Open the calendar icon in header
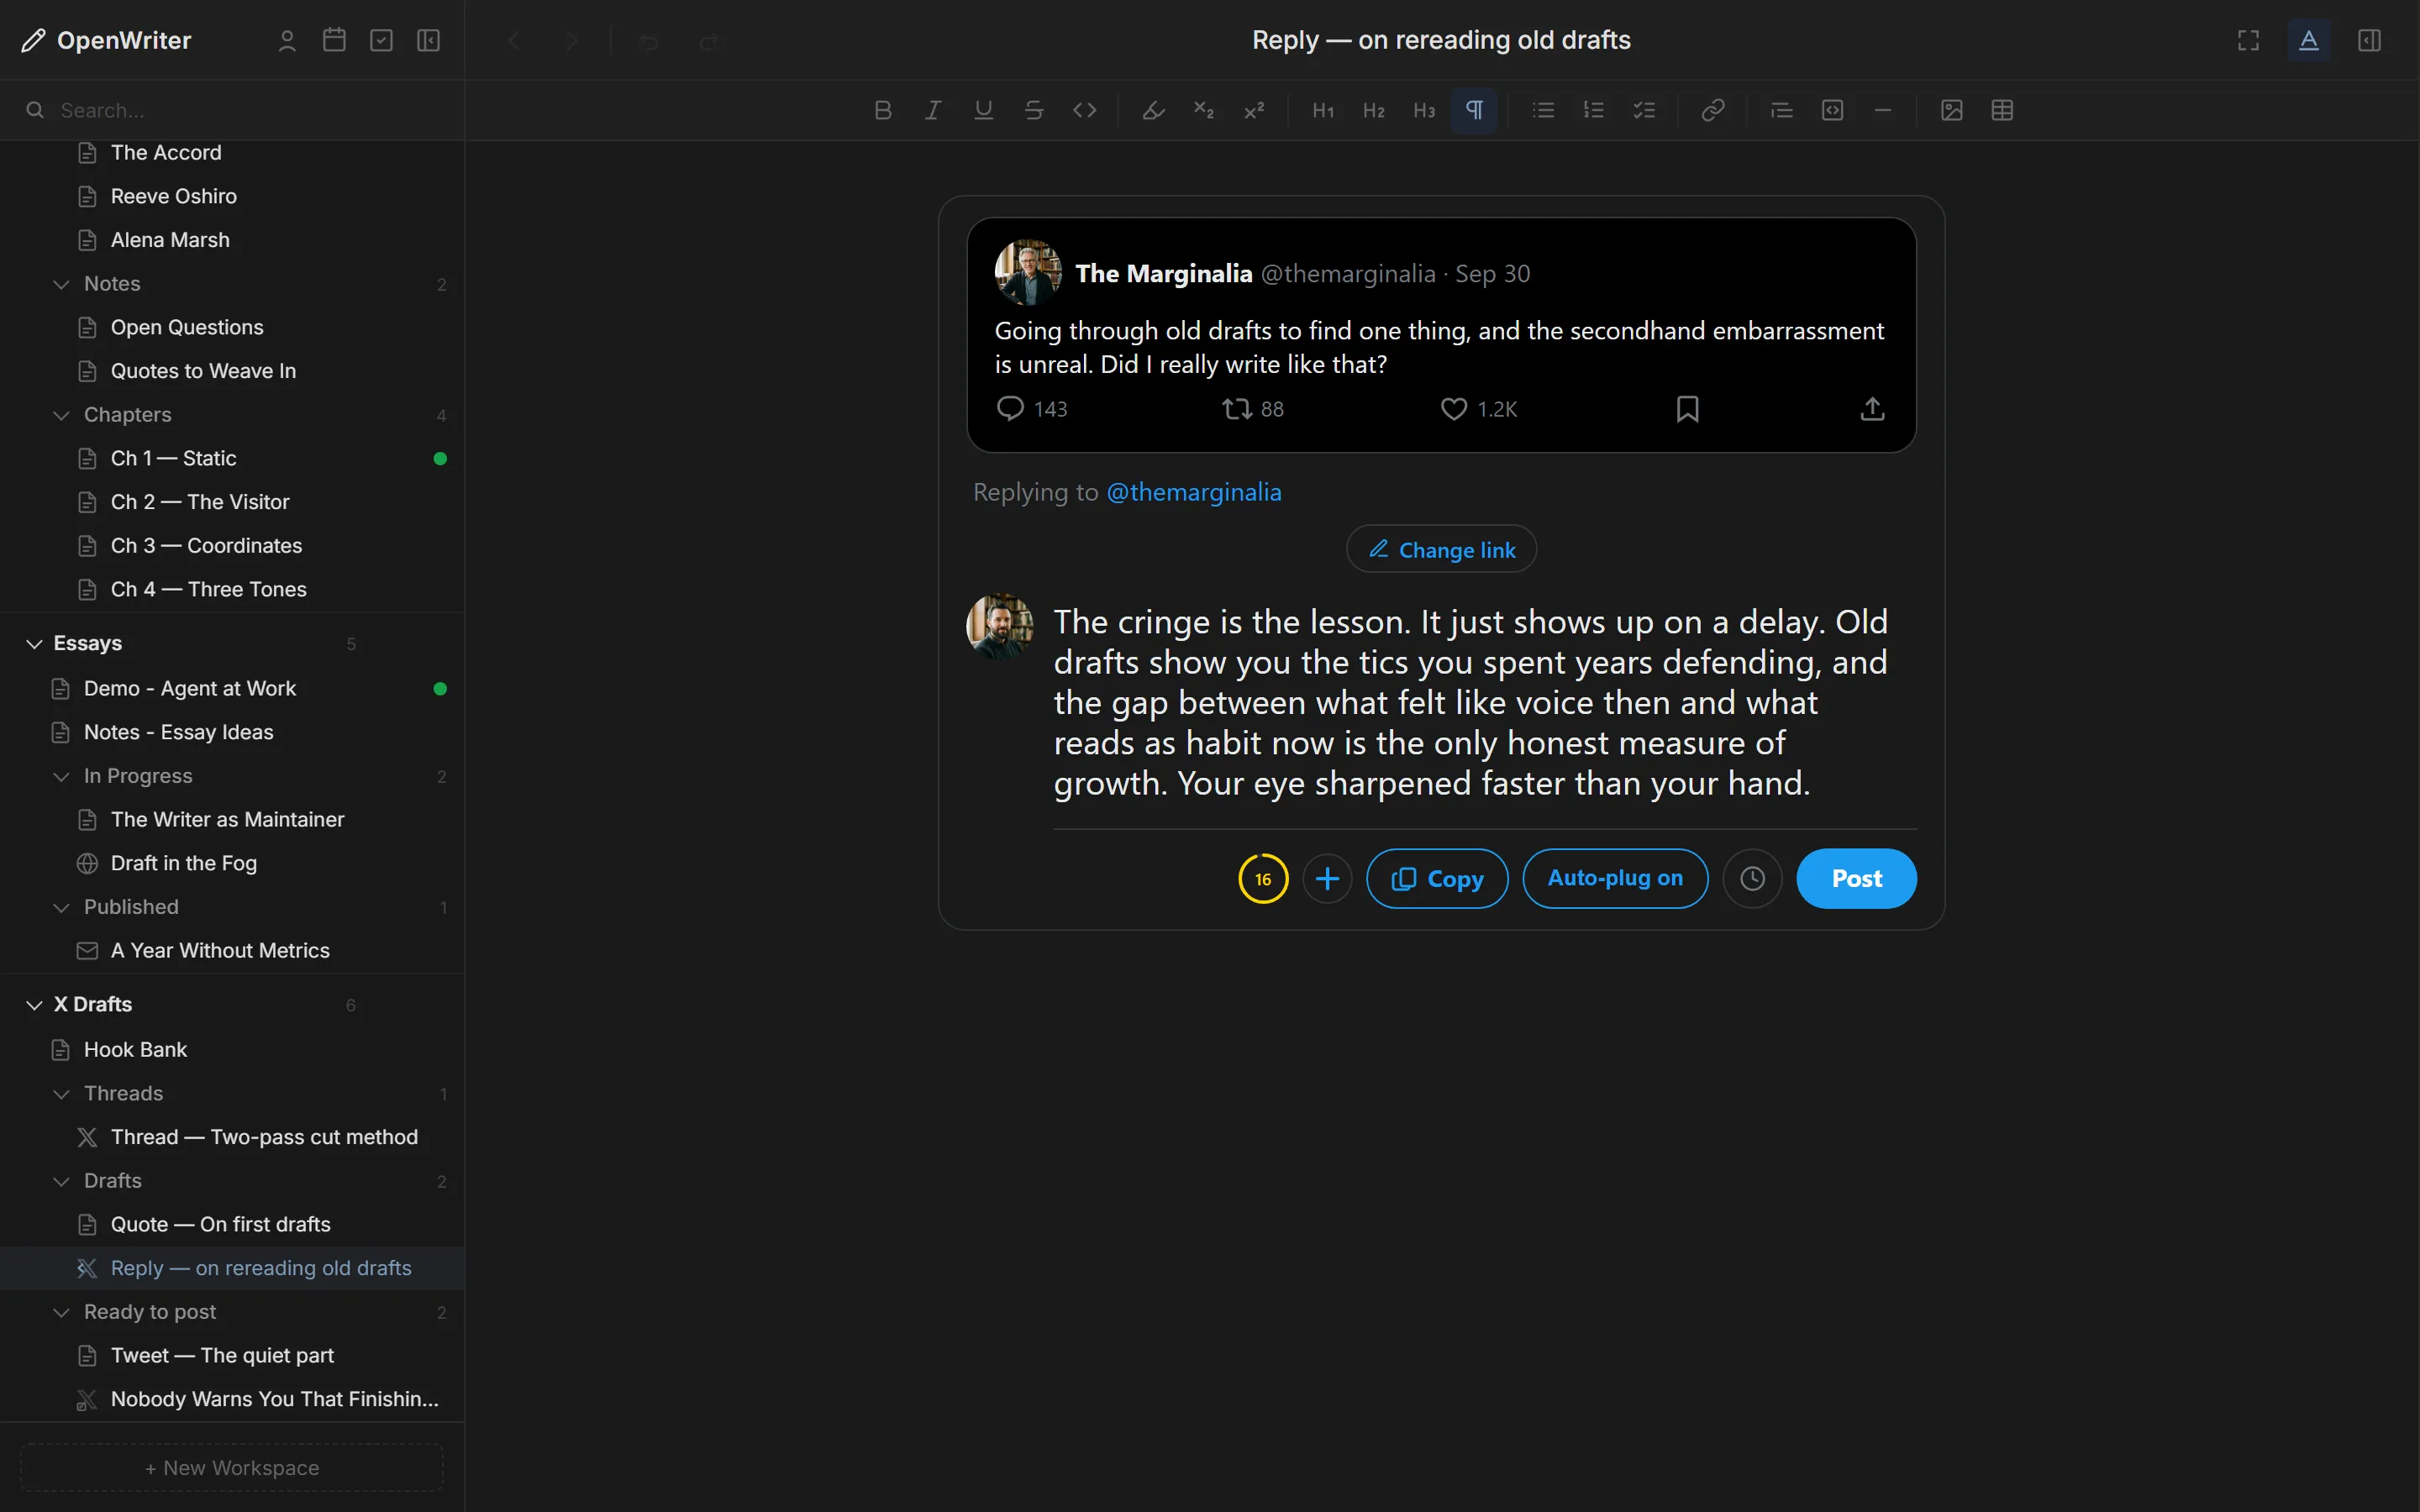The height and width of the screenshot is (1512, 2420). (x=334, y=40)
